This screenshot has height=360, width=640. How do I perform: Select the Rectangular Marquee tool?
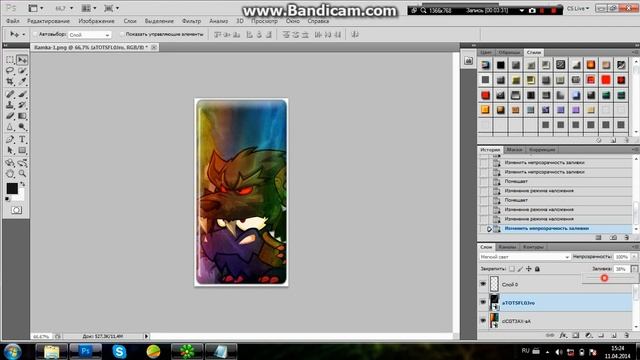tap(10, 60)
